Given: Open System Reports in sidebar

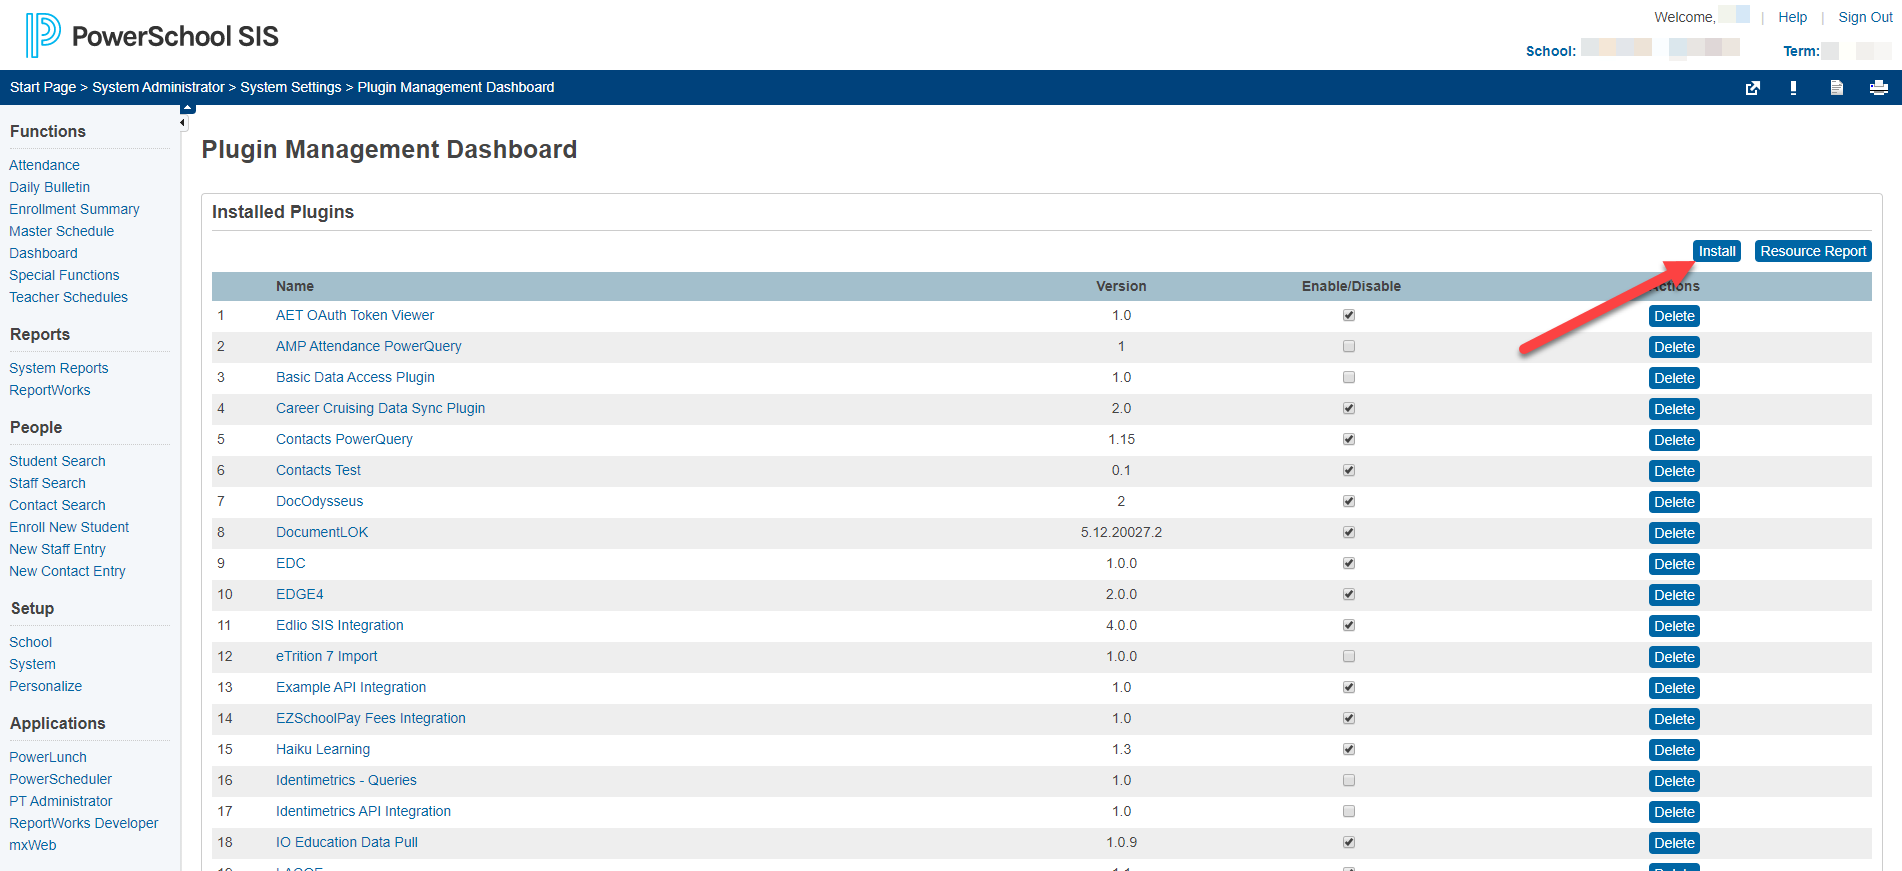Looking at the screenshot, I should [58, 368].
